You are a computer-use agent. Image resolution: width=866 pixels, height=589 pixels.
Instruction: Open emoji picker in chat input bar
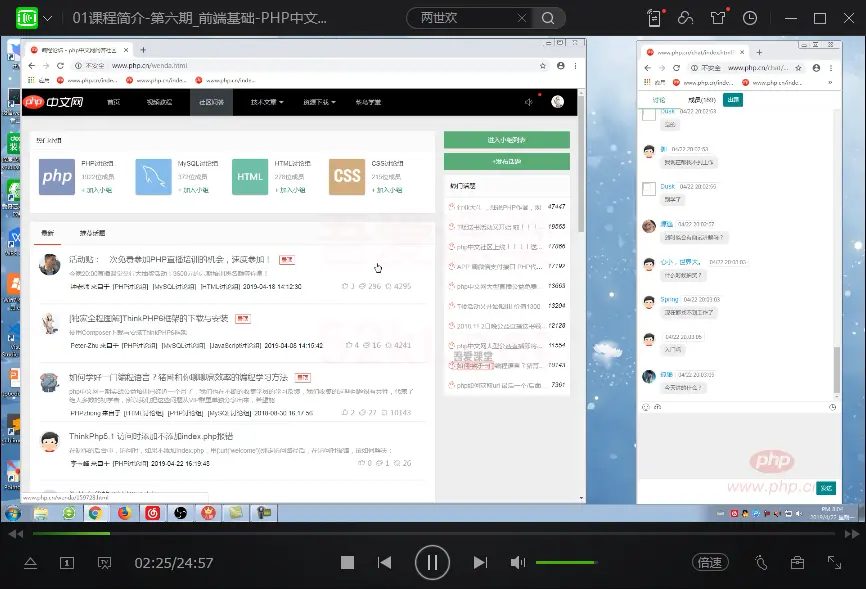pyautogui.click(x=645, y=407)
